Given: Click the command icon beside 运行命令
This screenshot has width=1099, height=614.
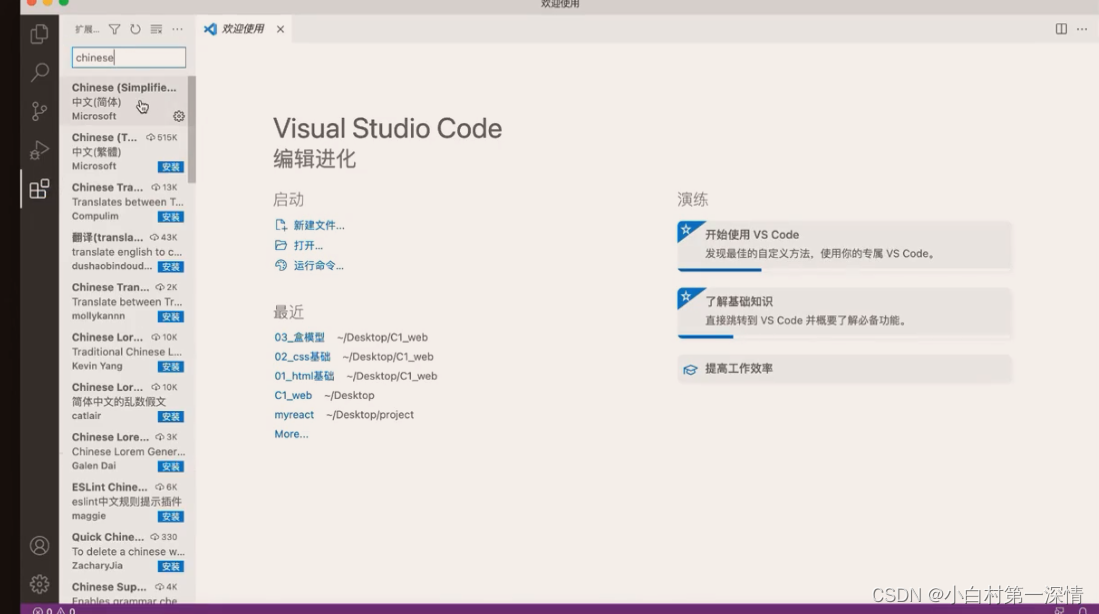Looking at the screenshot, I should [281, 266].
